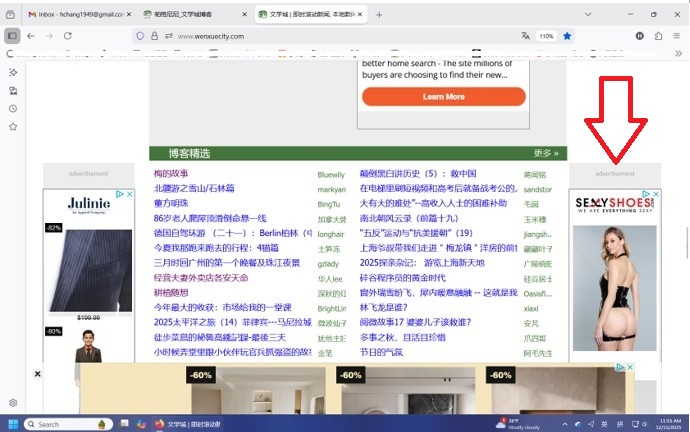Open sidebar settings gear icon

(x=13, y=402)
